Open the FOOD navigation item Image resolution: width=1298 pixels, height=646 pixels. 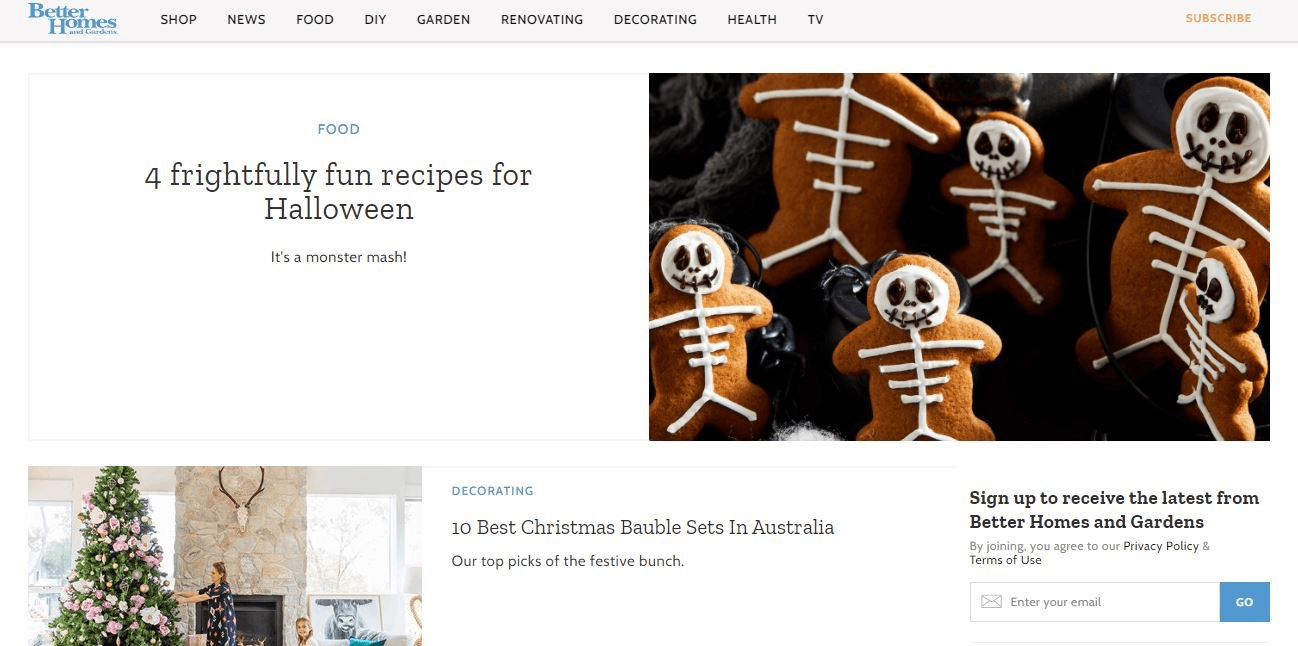315,19
